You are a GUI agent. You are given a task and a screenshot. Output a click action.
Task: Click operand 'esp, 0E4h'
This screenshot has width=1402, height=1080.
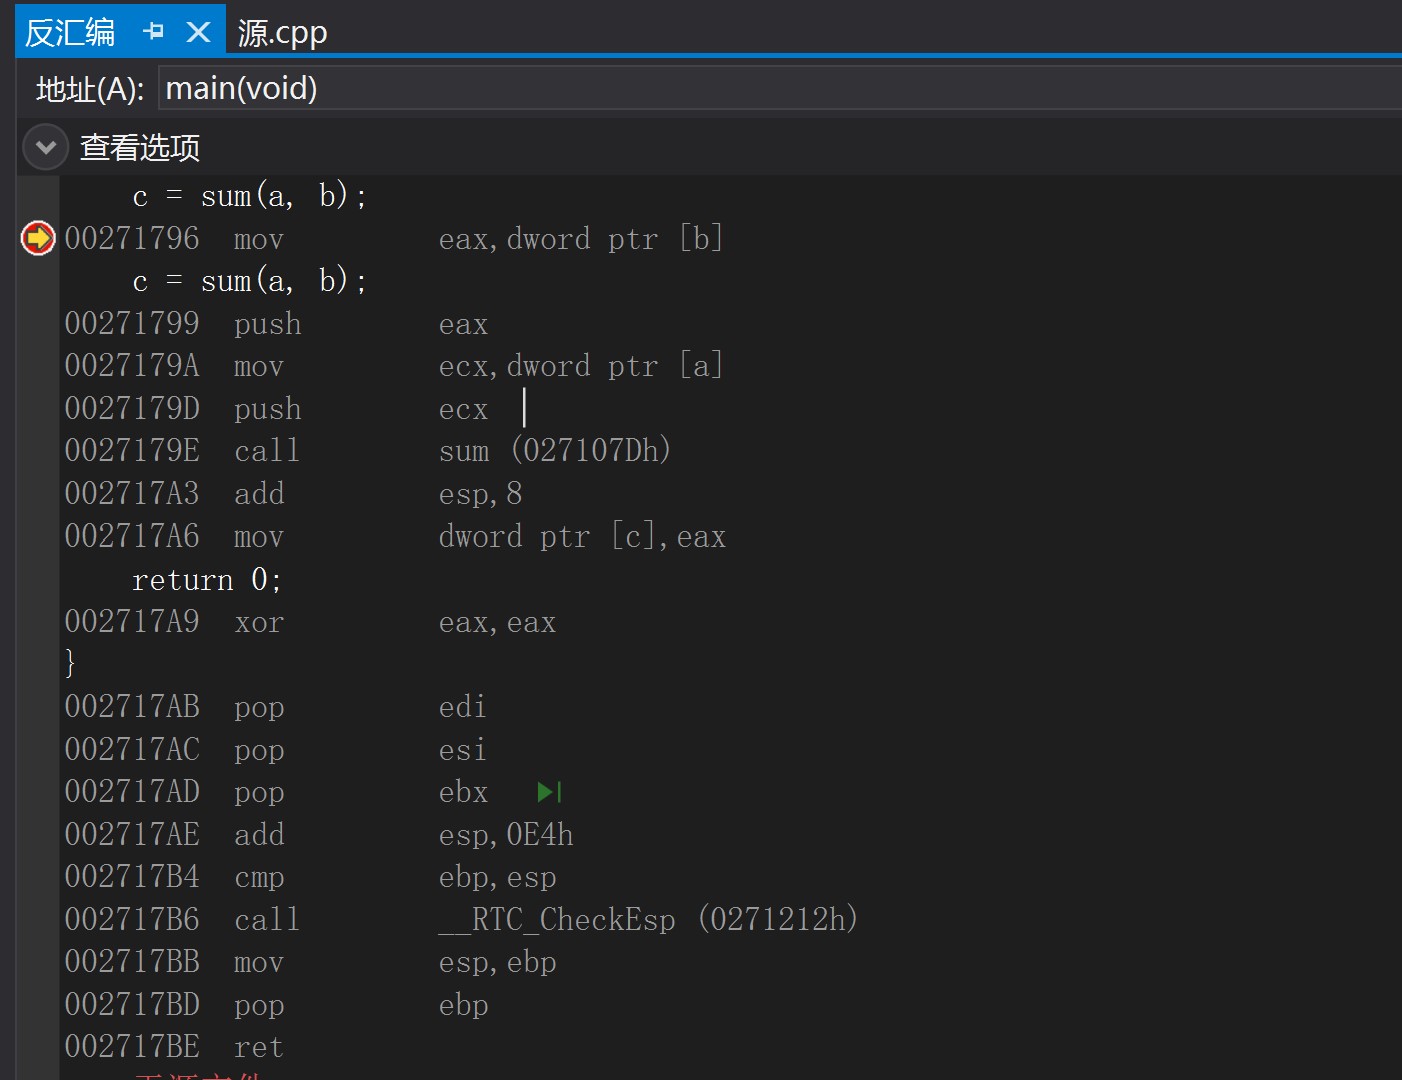506,835
